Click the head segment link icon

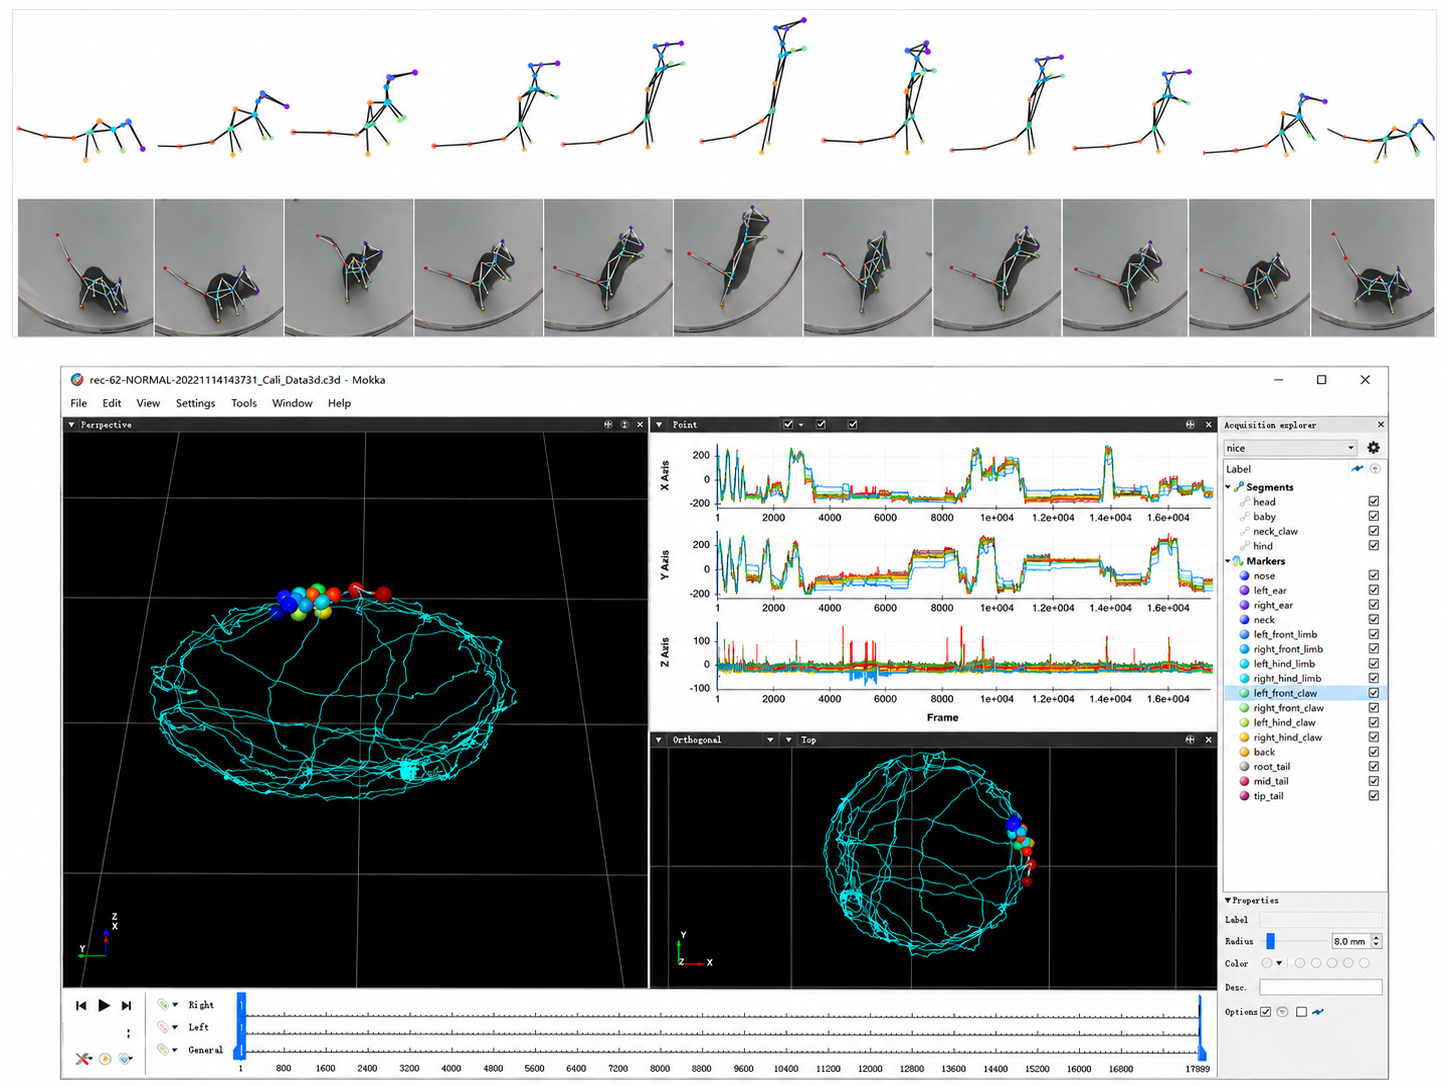(x=1244, y=502)
